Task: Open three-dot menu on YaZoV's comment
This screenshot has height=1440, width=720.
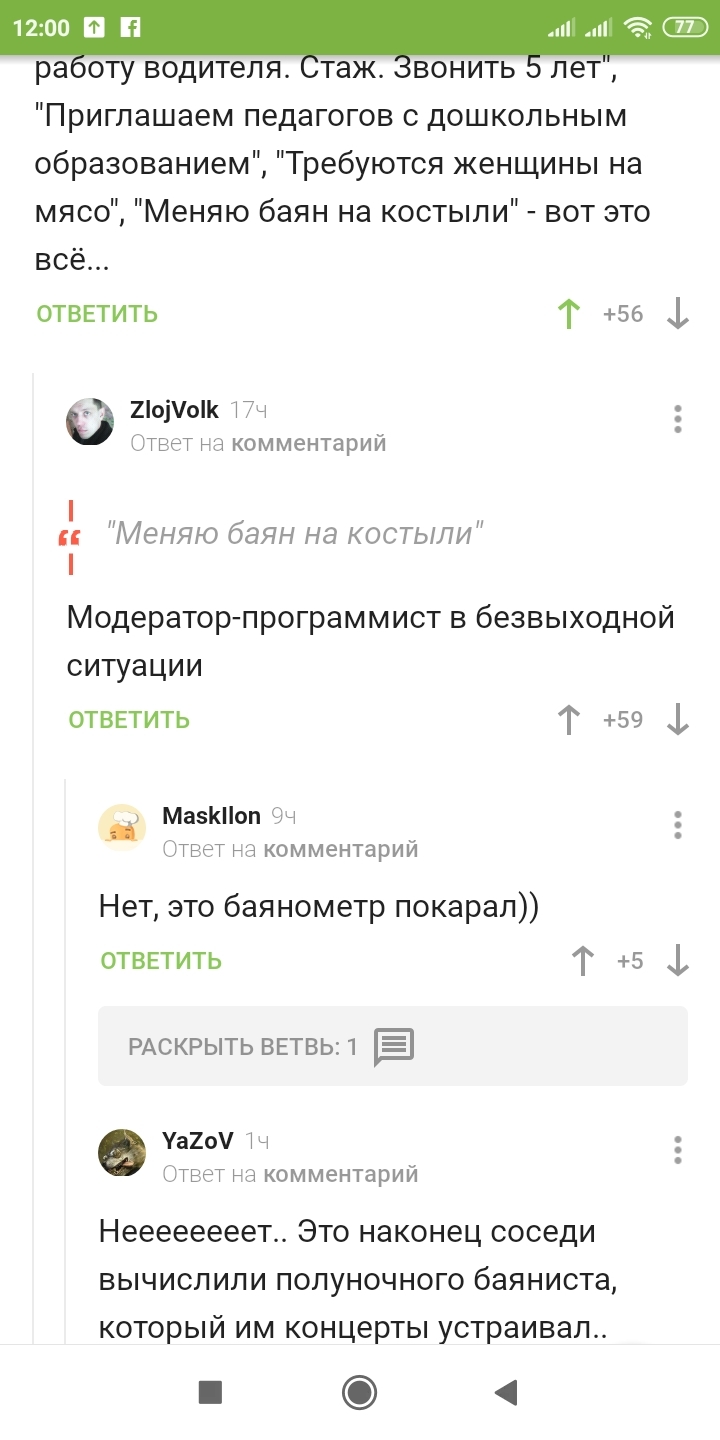Action: point(678,1150)
